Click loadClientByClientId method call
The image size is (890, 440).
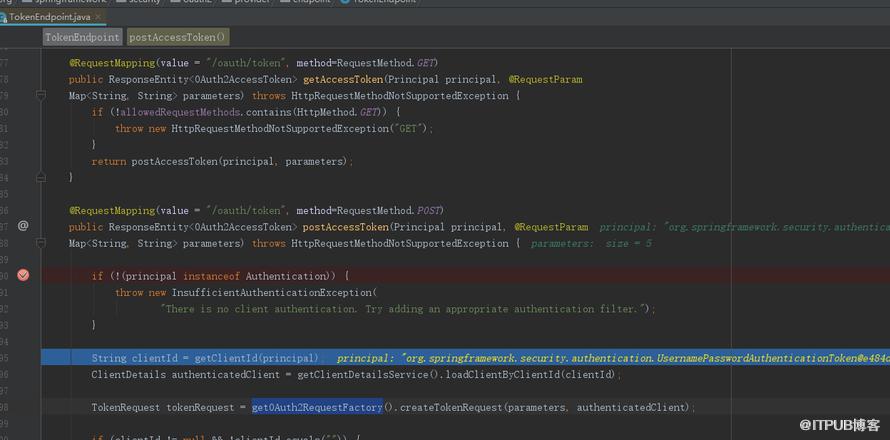(x=502, y=375)
